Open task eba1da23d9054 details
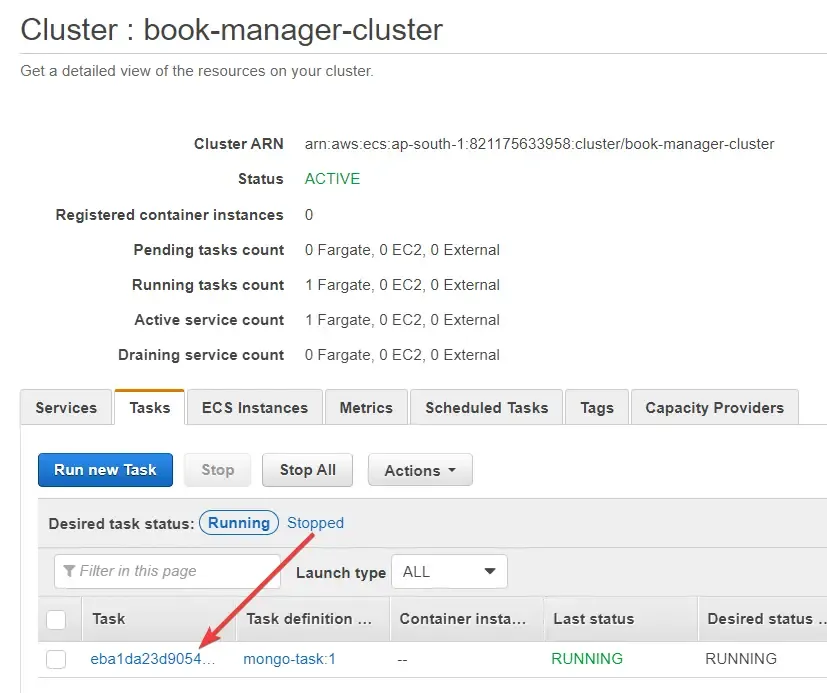The height and width of the screenshot is (693, 827). pos(150,659)
